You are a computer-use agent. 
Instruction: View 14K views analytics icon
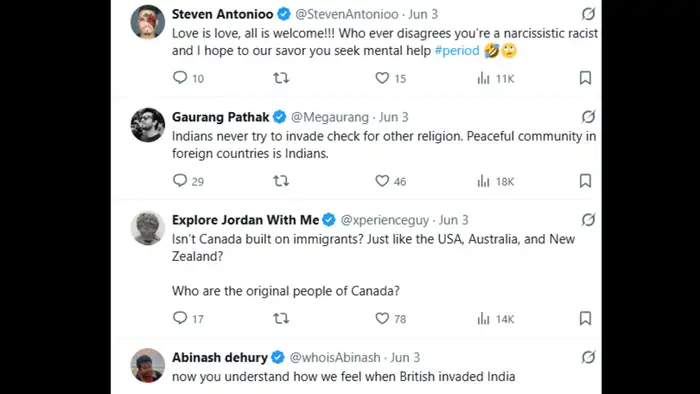pyautogui.click(x=483, y=319)
